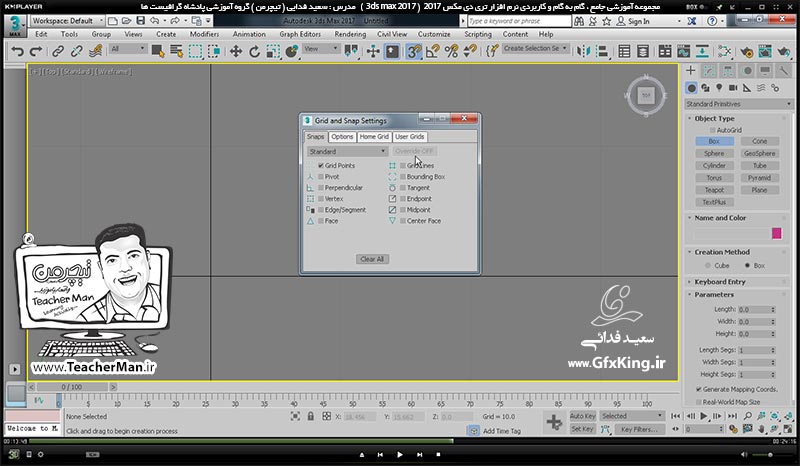Click the Clear All button
Screen dimensions: 800x466
[372, 259]
